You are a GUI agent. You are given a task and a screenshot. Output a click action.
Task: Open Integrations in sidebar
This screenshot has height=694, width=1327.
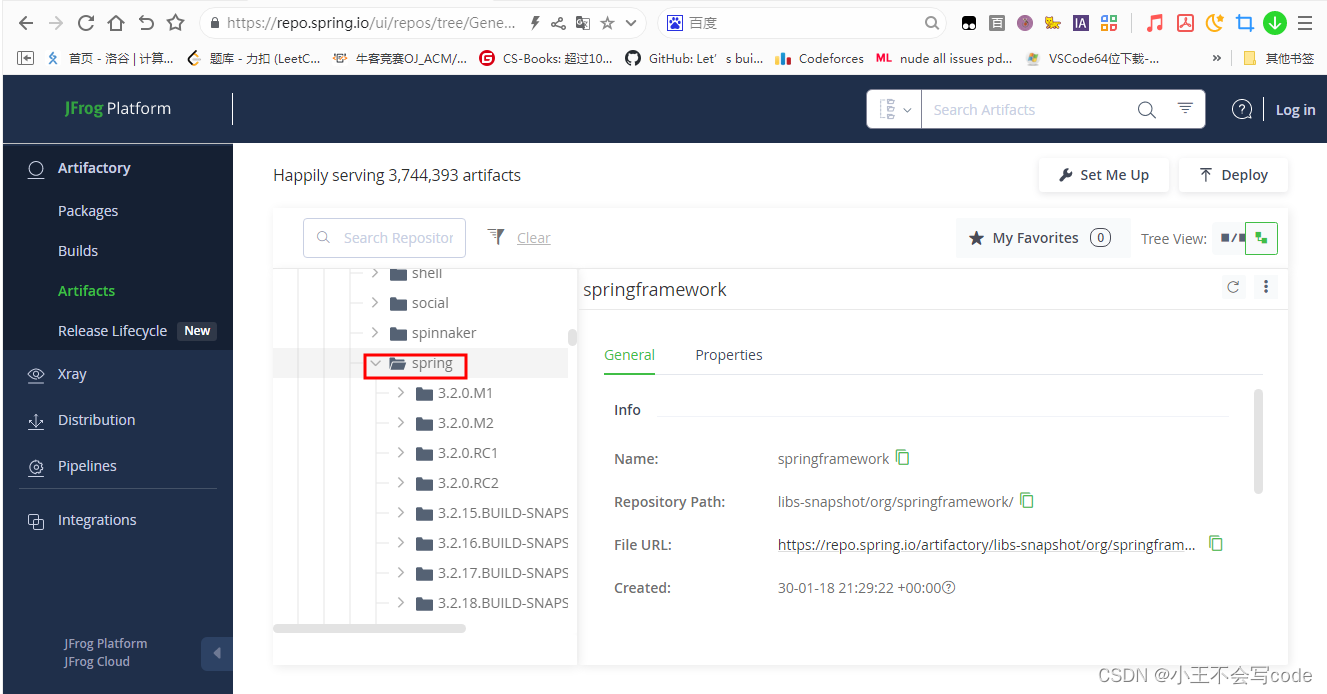(x=97, y=520)
